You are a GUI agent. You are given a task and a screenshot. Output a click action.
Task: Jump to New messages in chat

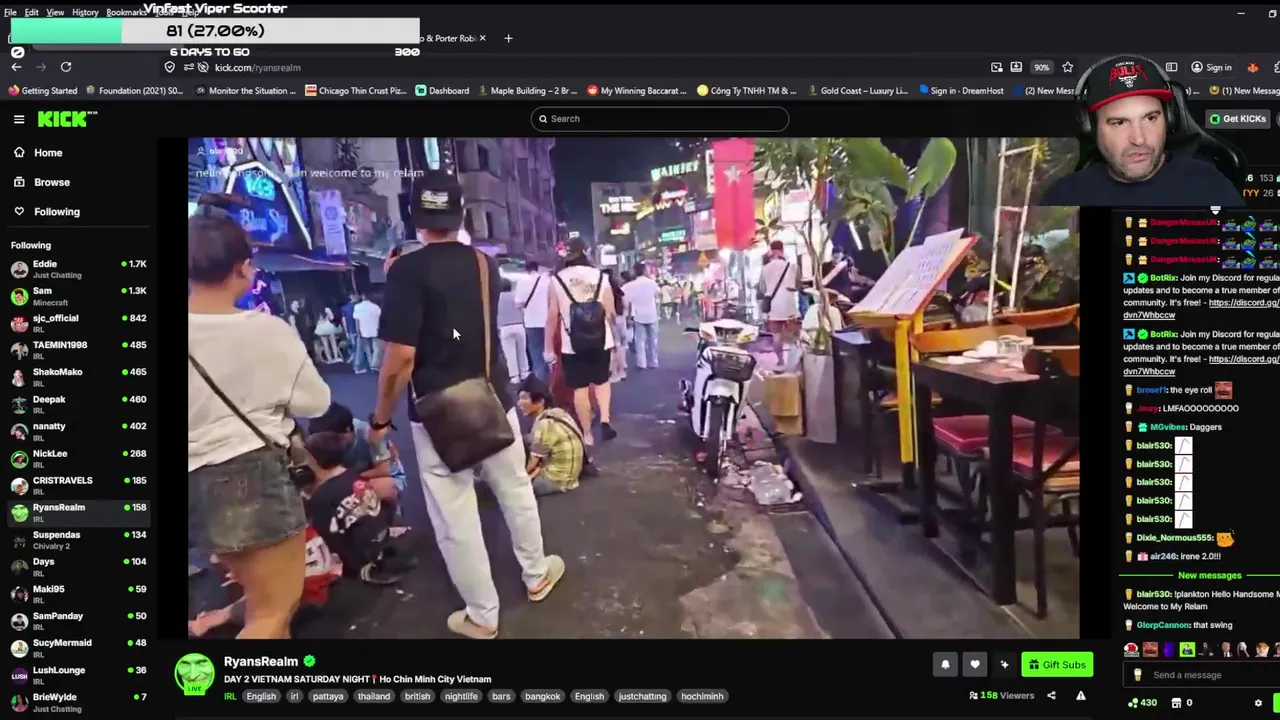coord(1209,575)
